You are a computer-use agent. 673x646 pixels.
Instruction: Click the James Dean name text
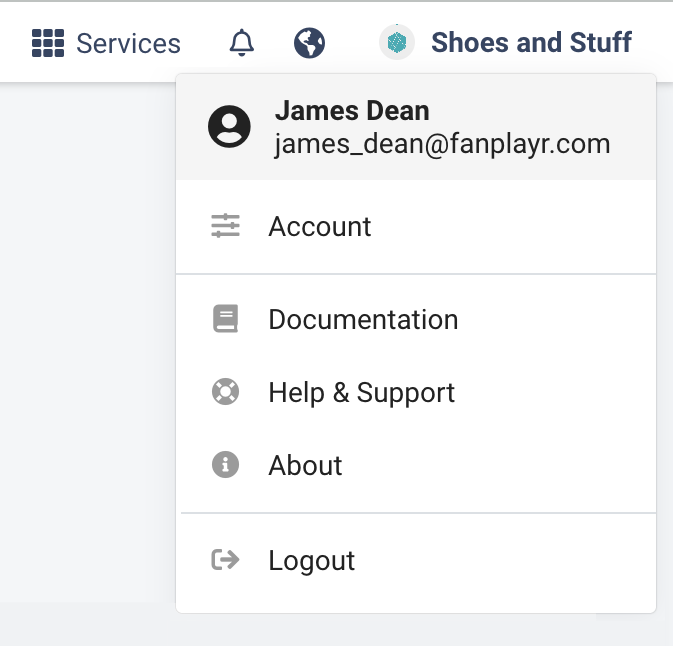(352, 111)
